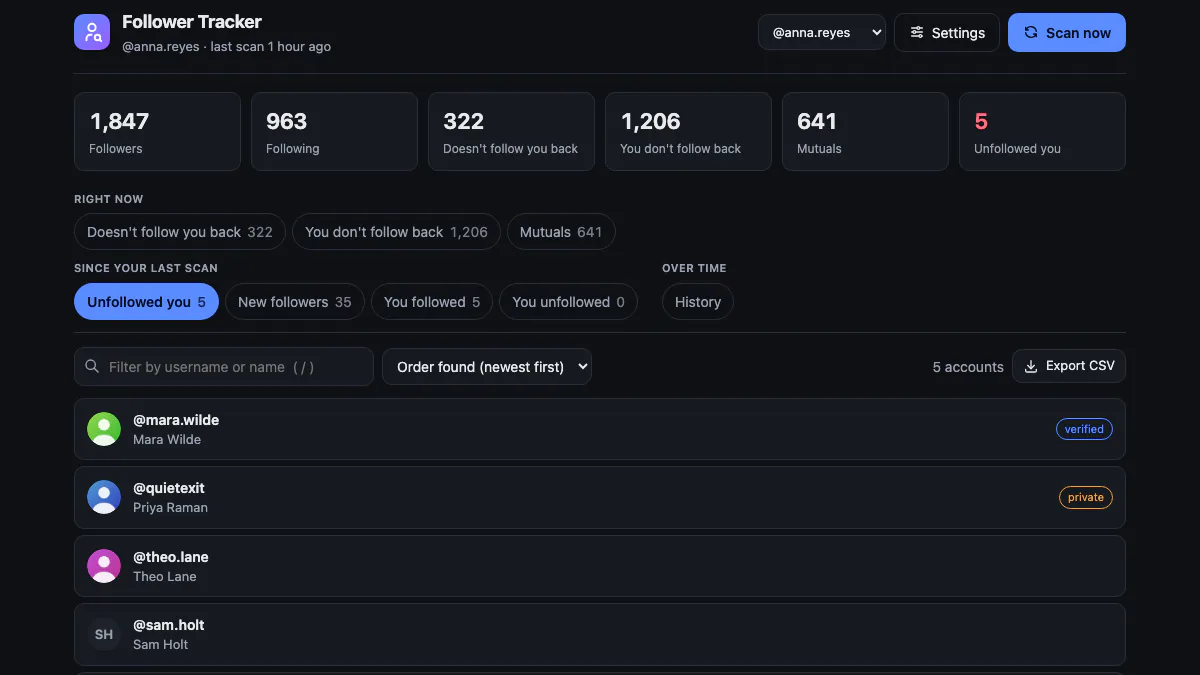Open the History view

pos(698,302)
